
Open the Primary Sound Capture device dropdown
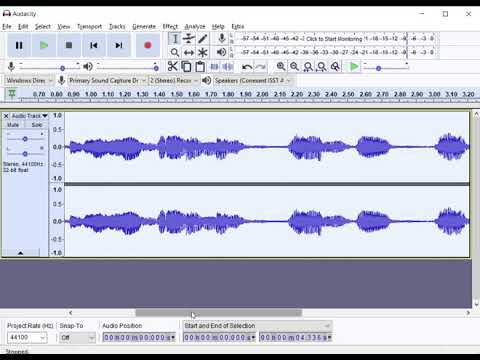coord(107,80)
